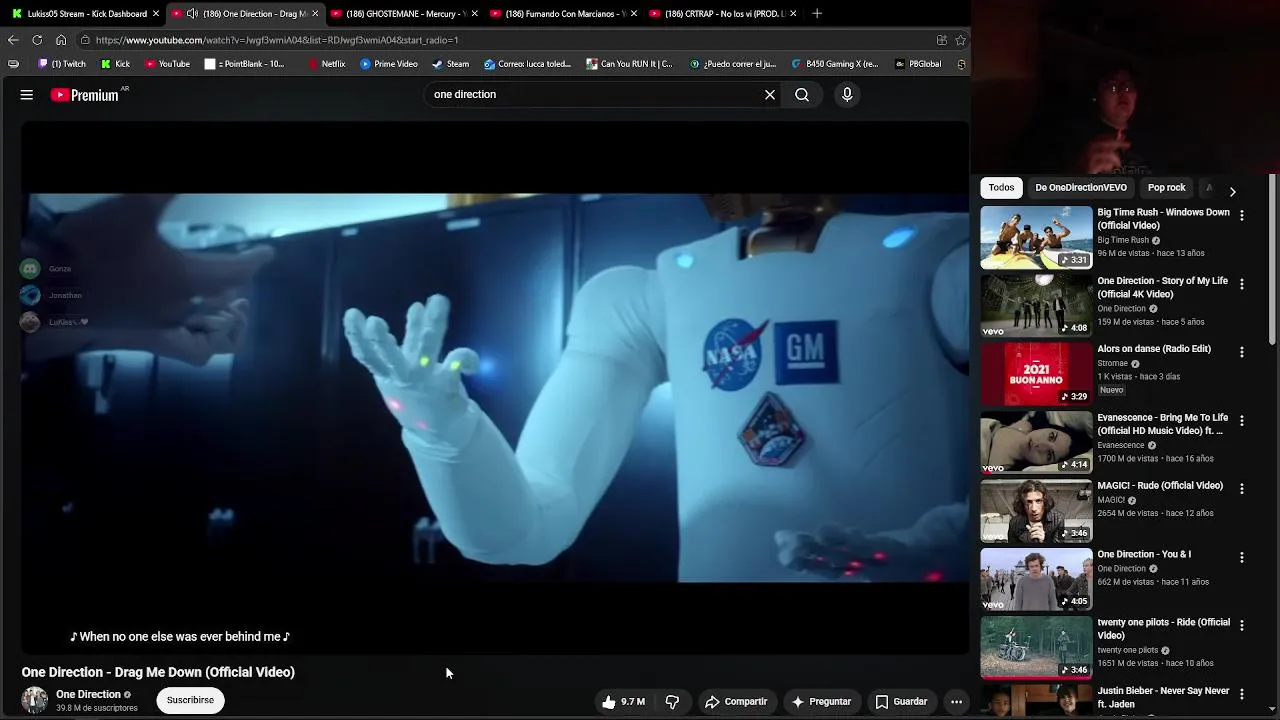
Task: Open One Direction channel name link
Action: tap(88, 694)
